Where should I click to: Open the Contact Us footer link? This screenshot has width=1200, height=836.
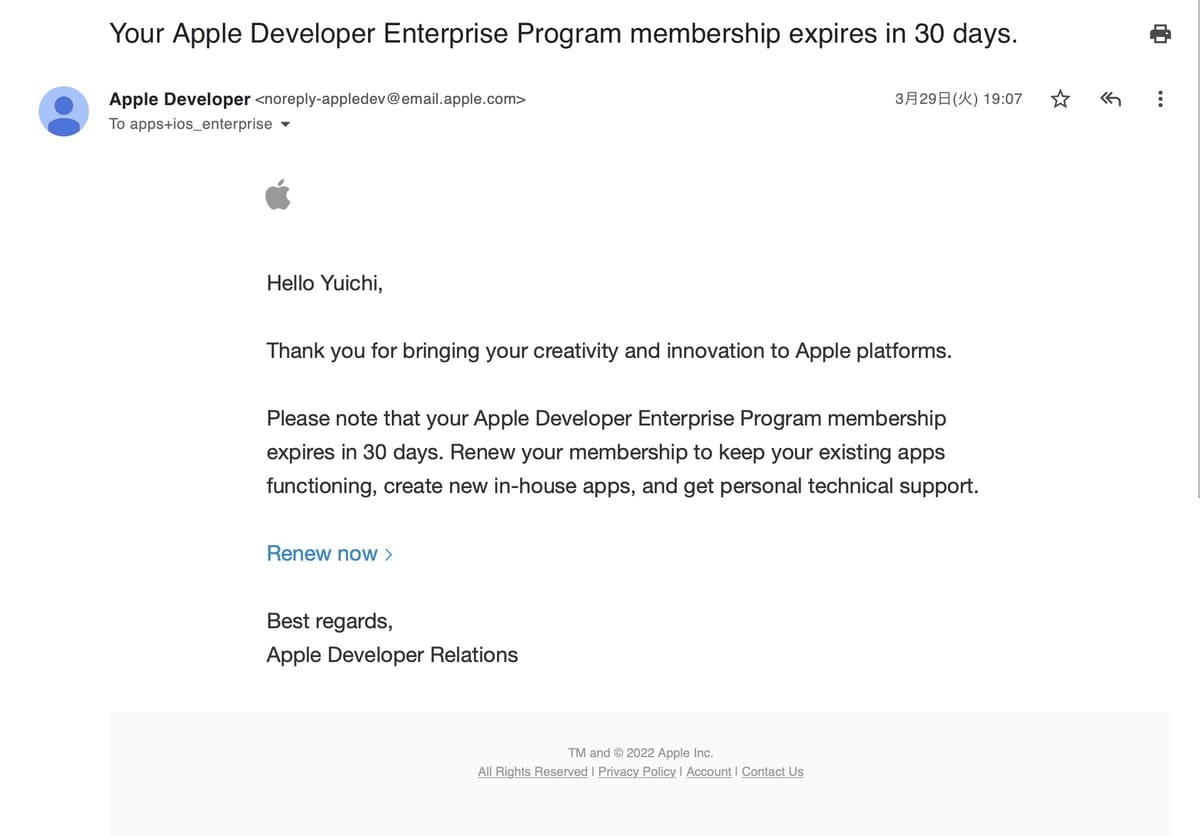[772, 772]
